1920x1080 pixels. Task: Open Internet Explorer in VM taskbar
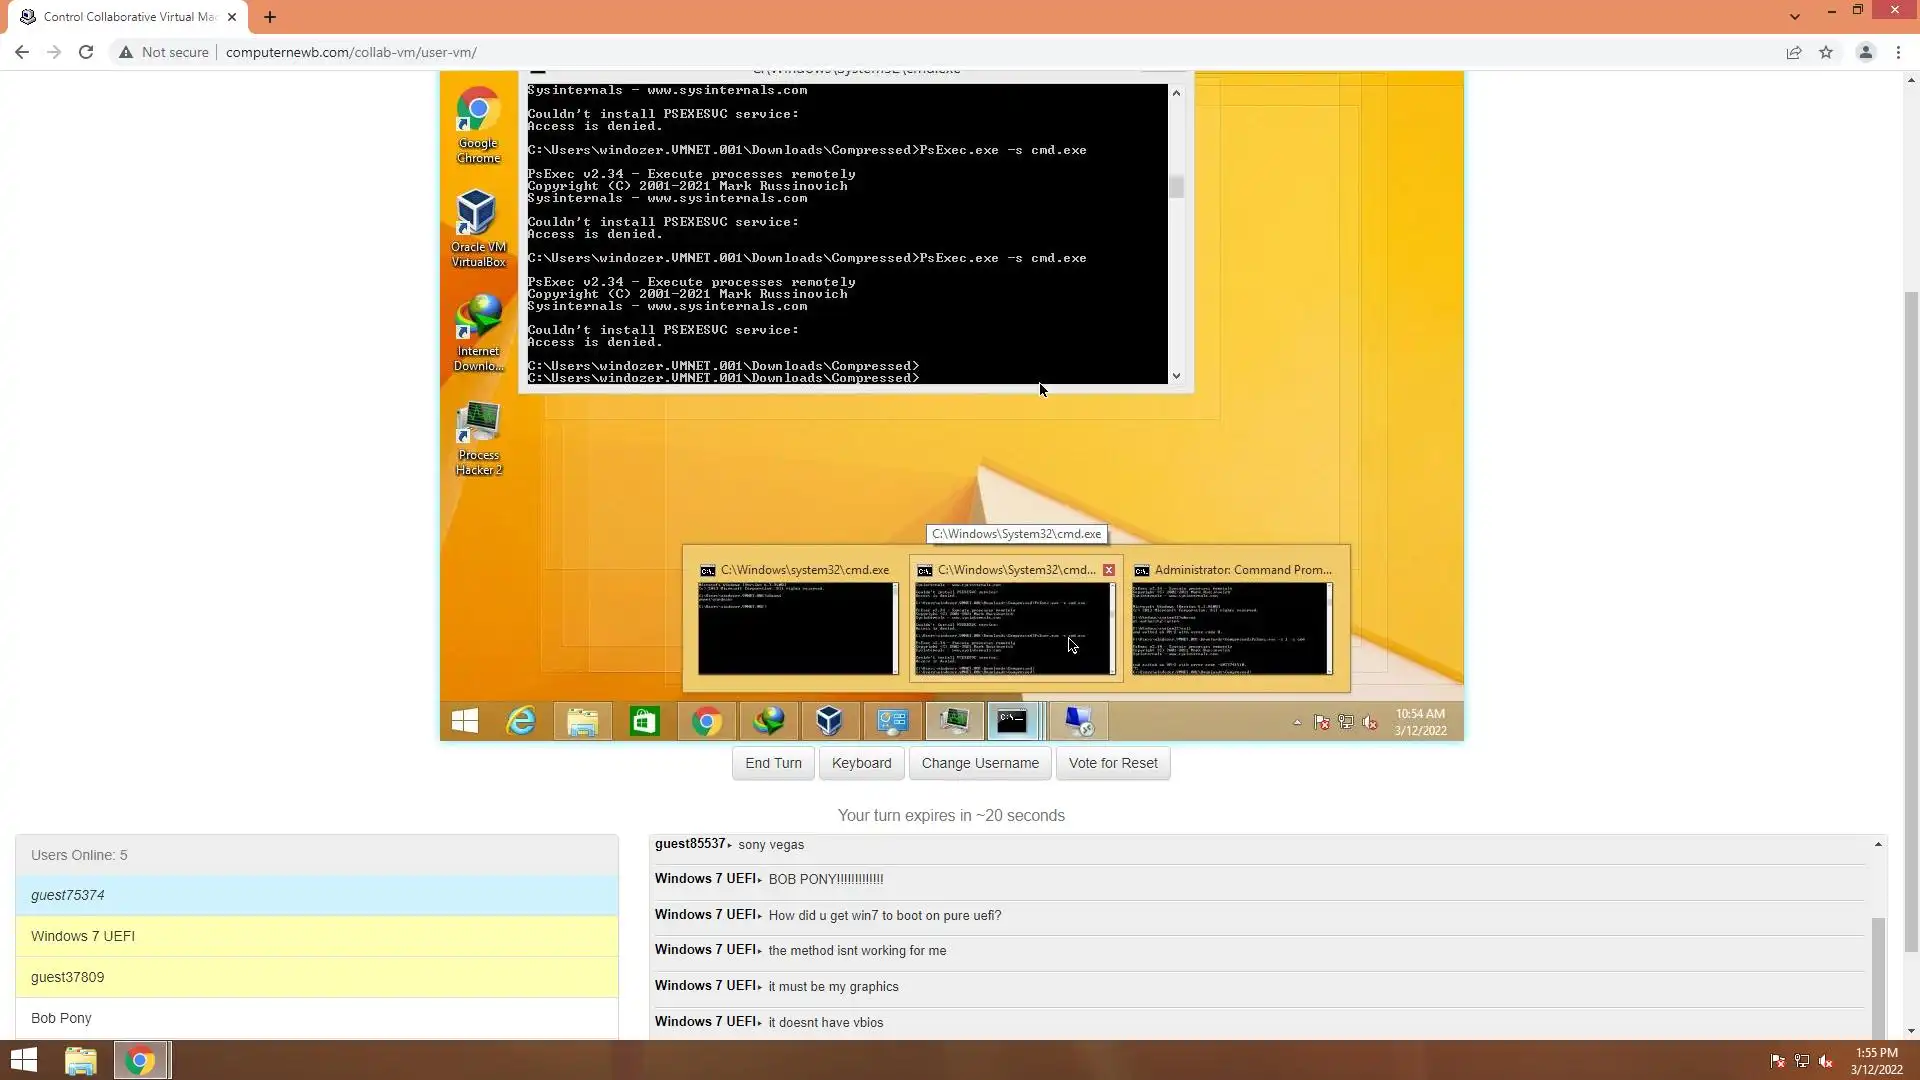[x=521, y=721]
